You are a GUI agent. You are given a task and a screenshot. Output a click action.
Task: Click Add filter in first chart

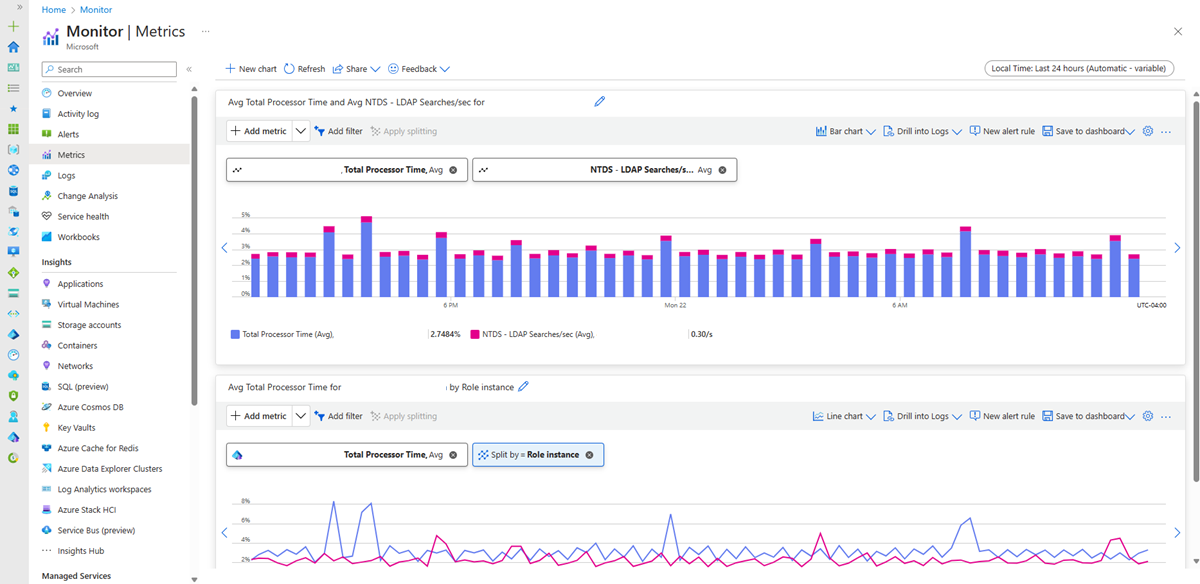339,131
